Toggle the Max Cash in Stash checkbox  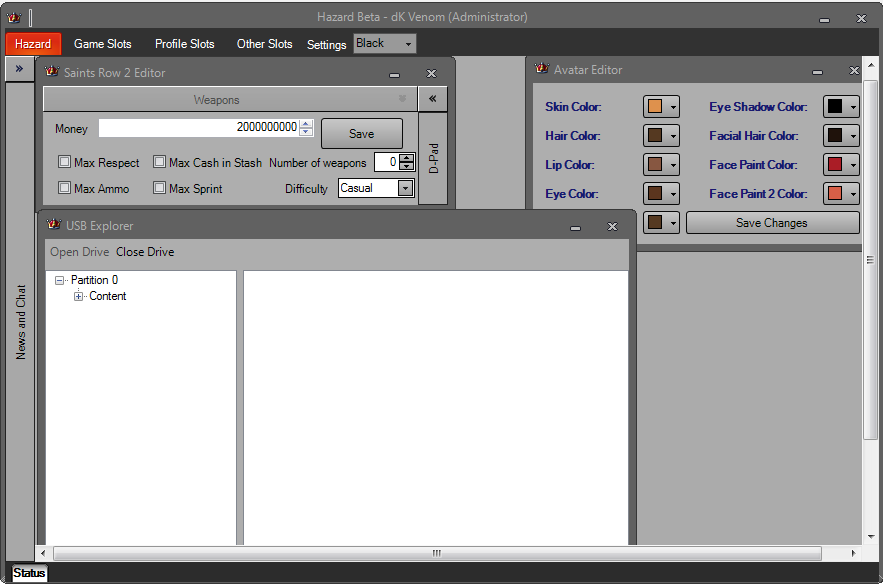159,162
